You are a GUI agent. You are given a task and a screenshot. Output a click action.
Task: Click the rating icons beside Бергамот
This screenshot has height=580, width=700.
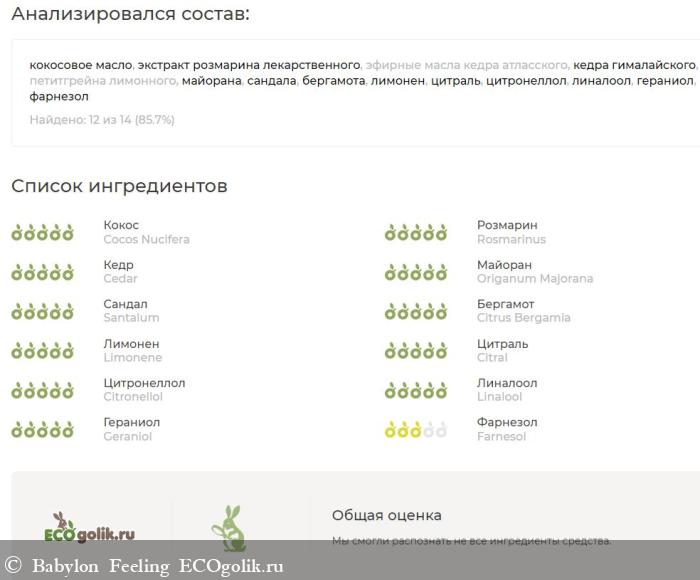point(416,312)
